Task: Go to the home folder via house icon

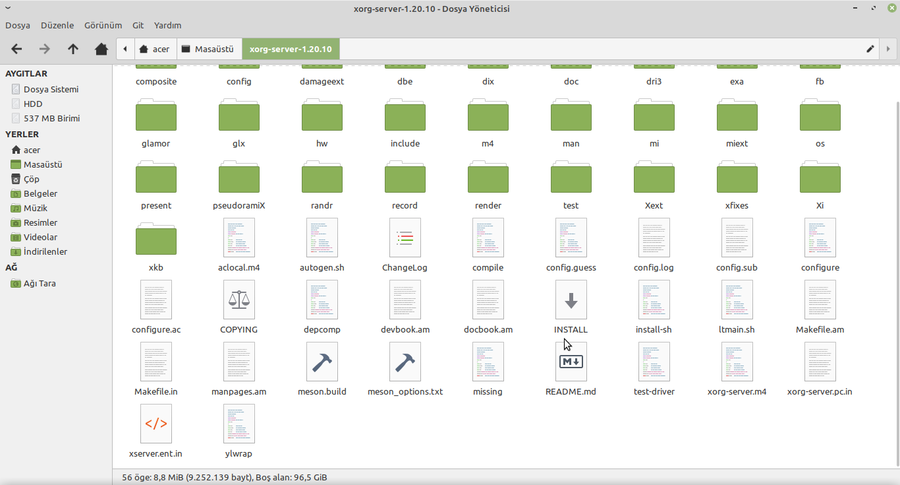Action: coord(101,49)
